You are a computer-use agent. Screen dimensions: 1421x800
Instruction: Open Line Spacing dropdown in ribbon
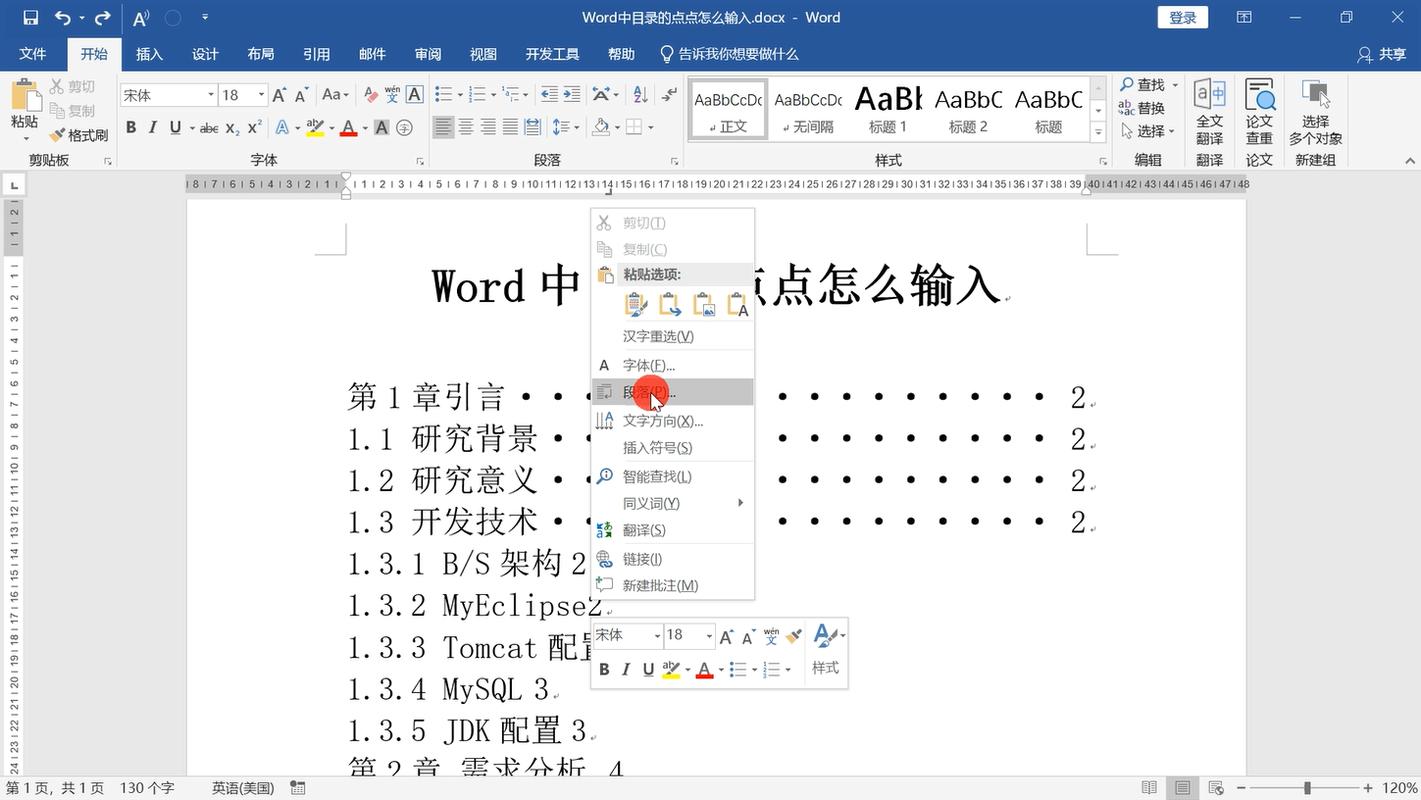click(565, 127)
